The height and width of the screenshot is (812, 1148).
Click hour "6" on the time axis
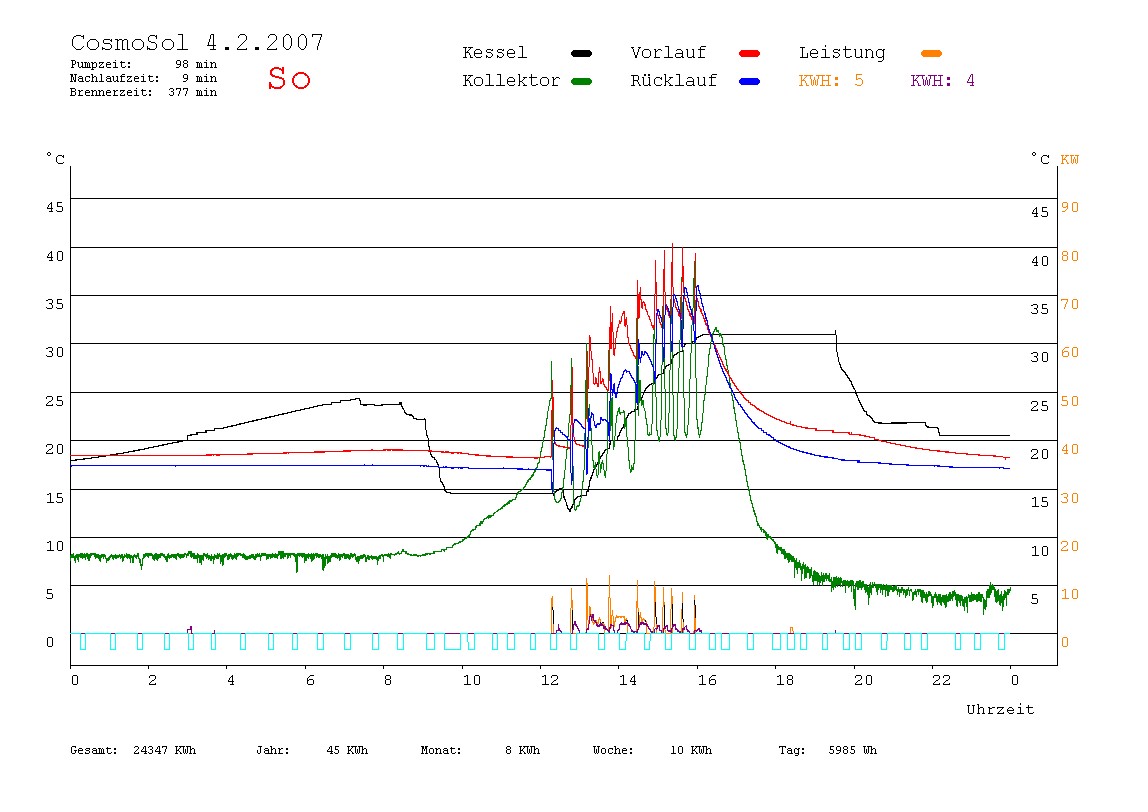310,680
